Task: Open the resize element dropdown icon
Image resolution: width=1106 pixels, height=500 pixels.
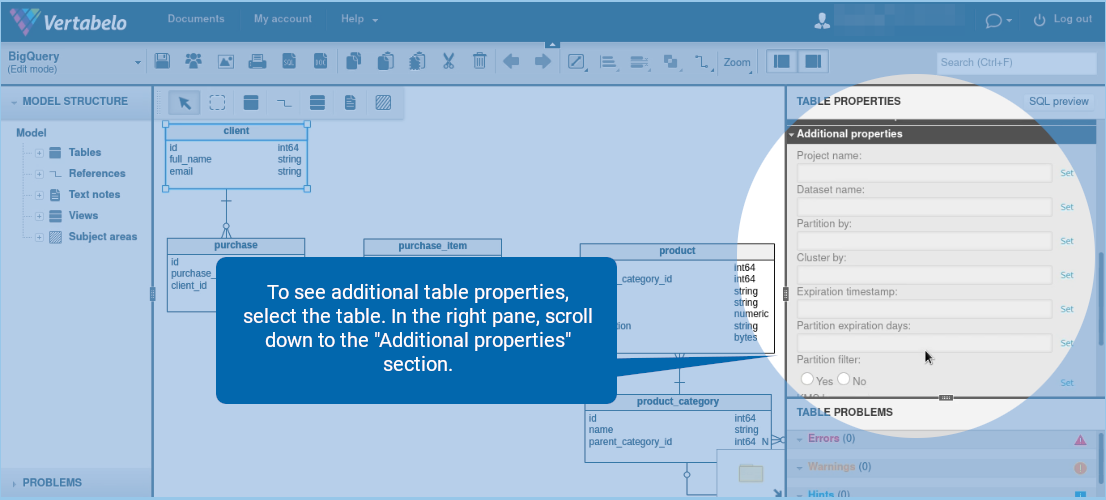Action: [576, 61]
